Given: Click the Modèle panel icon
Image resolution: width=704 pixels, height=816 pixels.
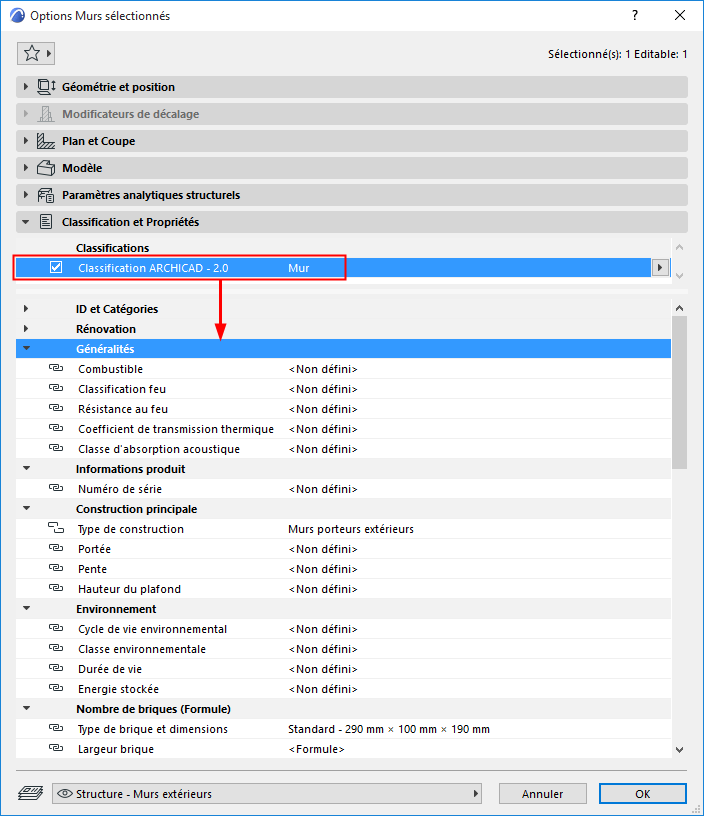Looking at the screenshot, I should pos(46,168).
